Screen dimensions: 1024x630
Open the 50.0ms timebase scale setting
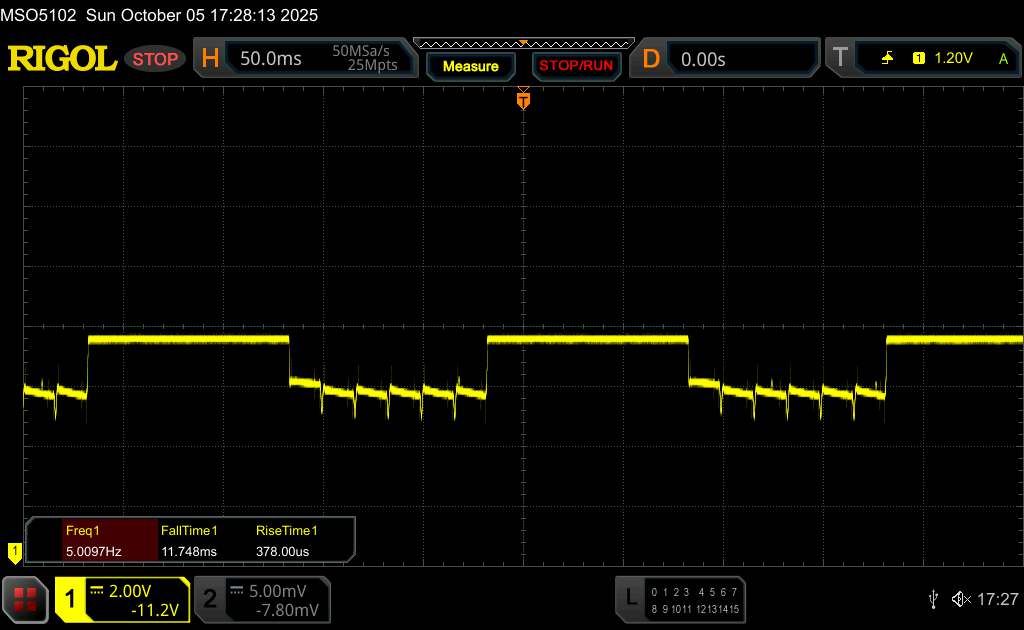point(271,59)
